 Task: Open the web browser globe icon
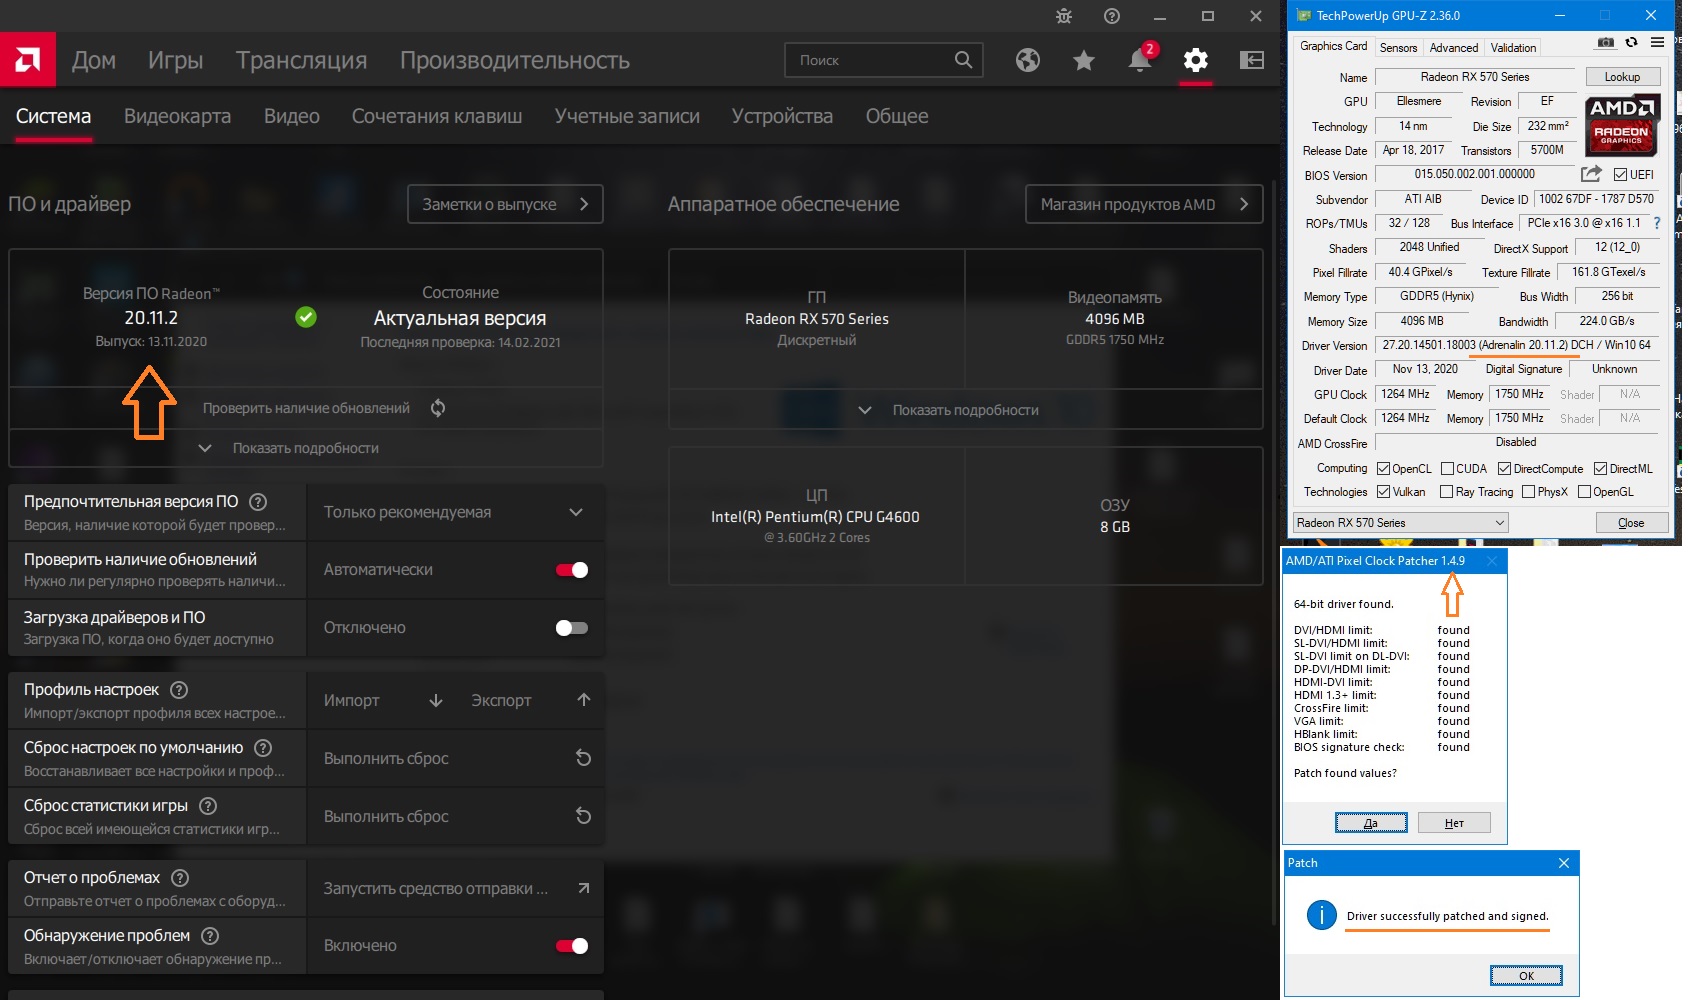pyautogui.click(x=1028, y=60)
